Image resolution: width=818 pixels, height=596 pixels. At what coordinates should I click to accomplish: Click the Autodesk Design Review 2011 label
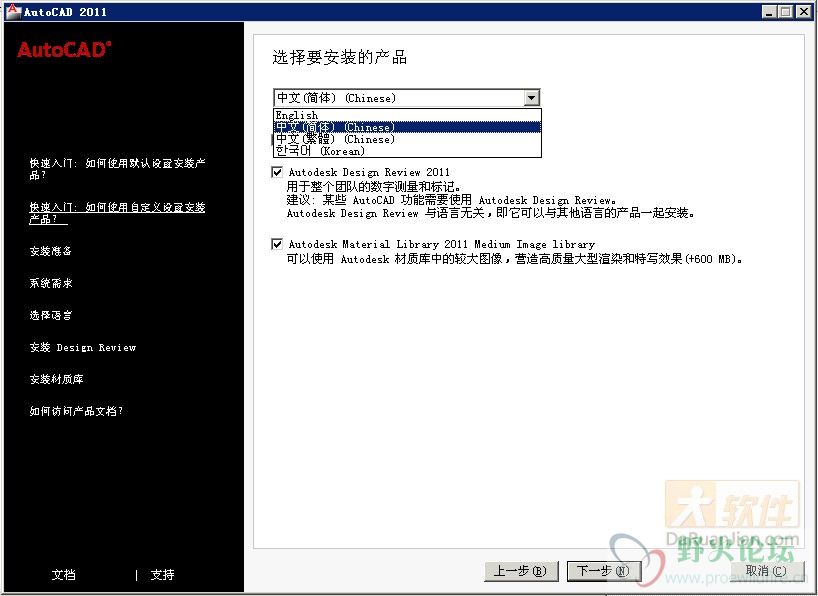(369, 172)
